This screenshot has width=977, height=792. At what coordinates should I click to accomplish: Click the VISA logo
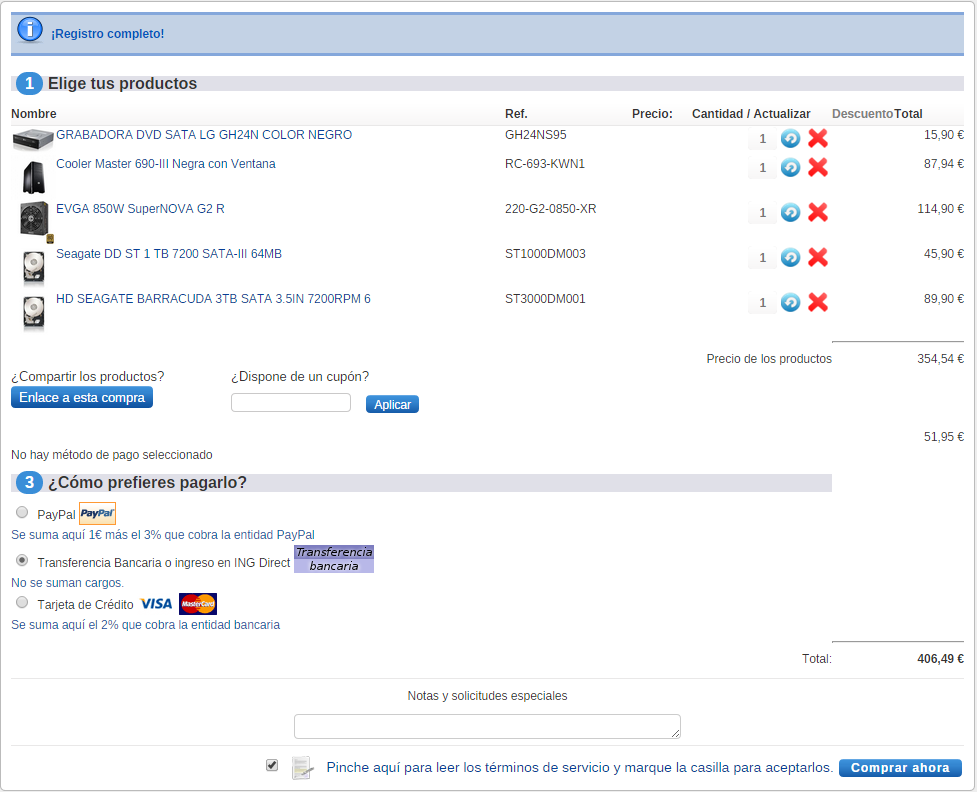point(156,604)
